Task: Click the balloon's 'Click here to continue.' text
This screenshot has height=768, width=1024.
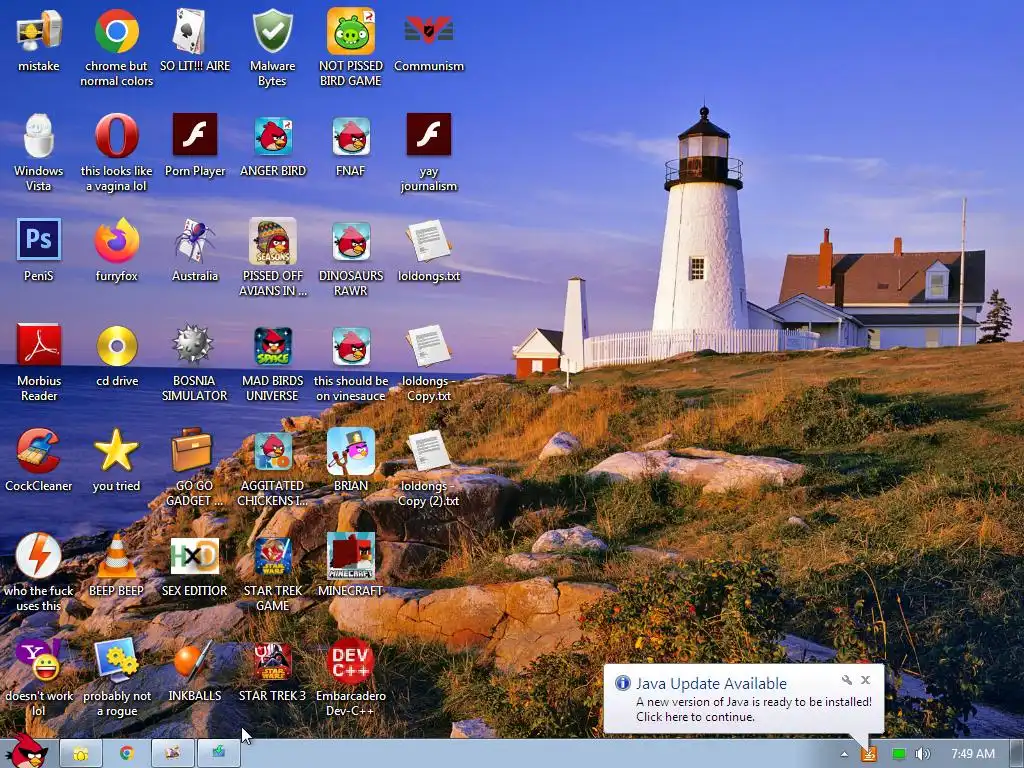Action: [696, 716]
